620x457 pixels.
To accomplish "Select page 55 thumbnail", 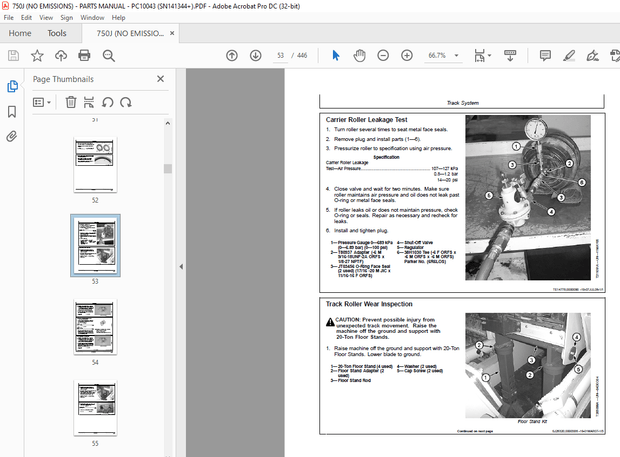I will 95,408.
